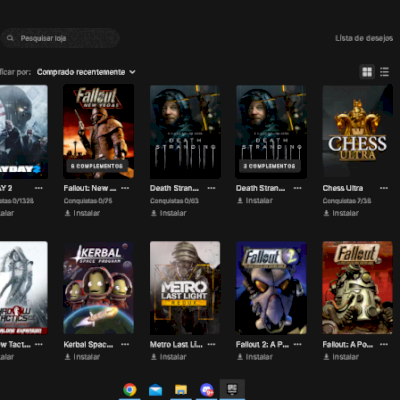The image size is (400, 400).
Task: Install Fallout: A Post Nuclear RPG
Action: tap(341, 357)
